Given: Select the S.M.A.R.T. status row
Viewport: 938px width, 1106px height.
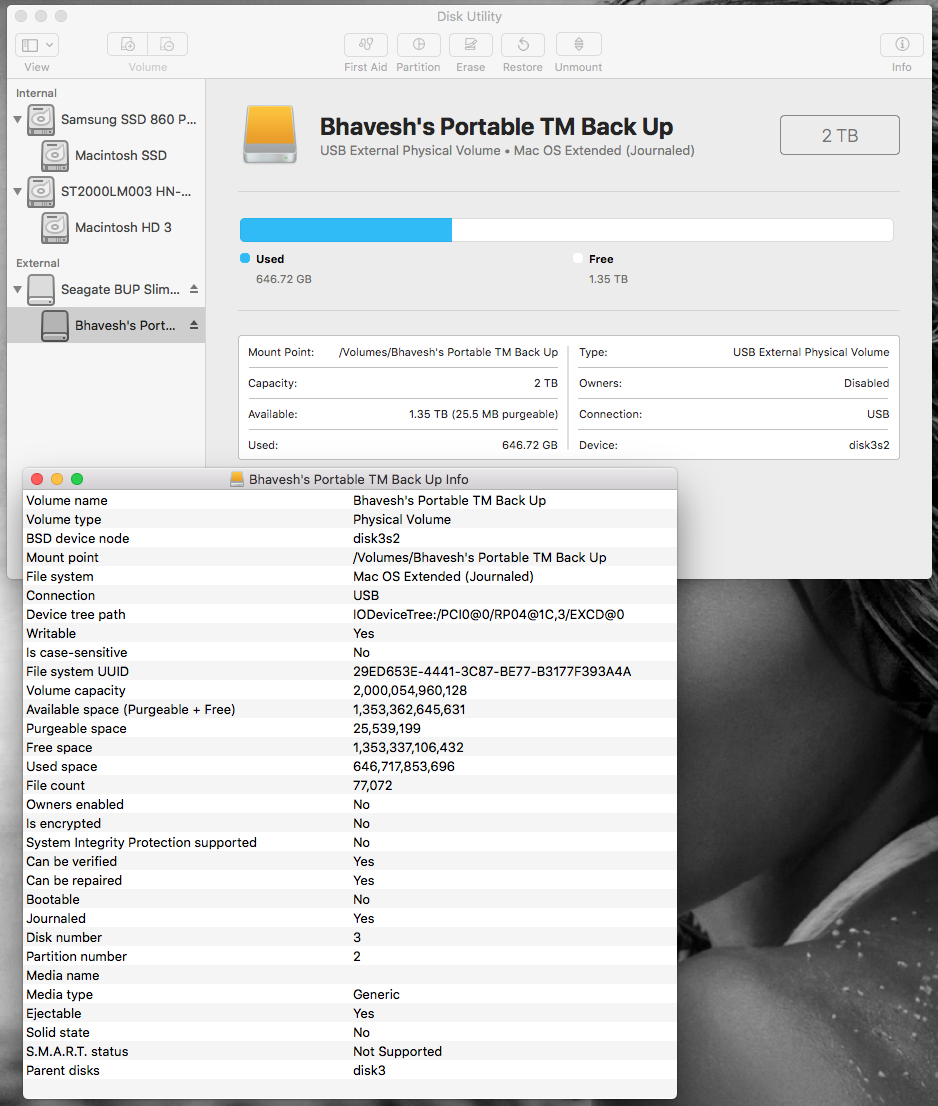Looking at the screenshot, I should point(350,1051).
